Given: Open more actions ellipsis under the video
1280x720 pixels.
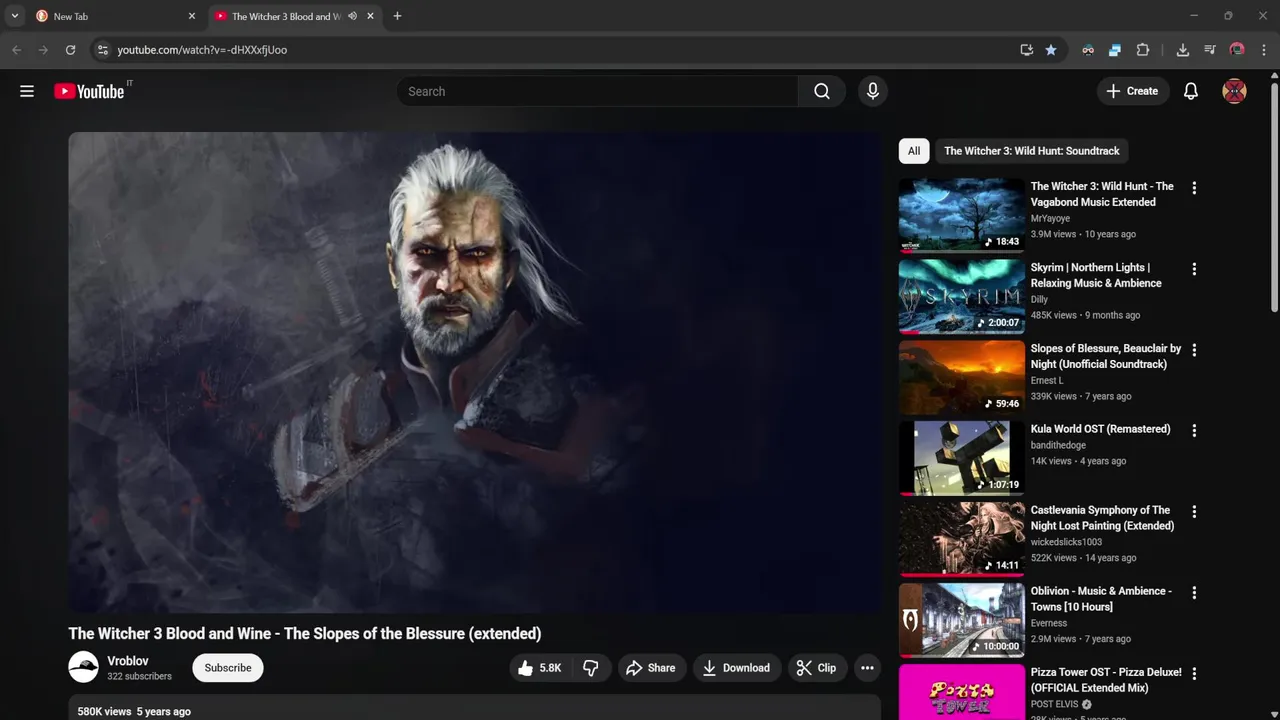Looking at the screenshot, I should click(867, 668).
